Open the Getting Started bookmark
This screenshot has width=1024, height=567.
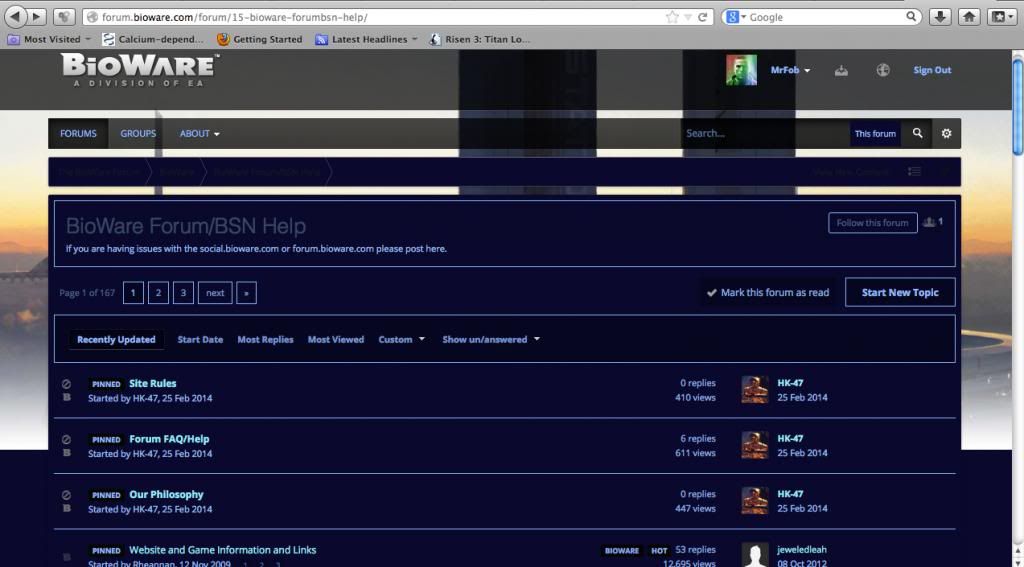pyautogui.click(x=259, y=39)
